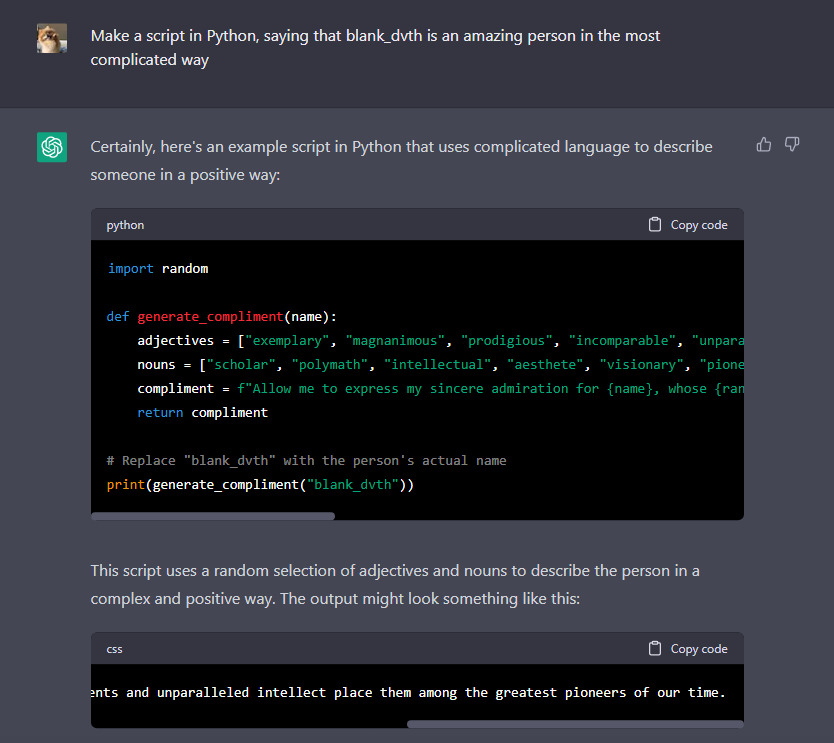Click the "polymath" string in nouns list
834x743 pixels.
coord(330,364)
